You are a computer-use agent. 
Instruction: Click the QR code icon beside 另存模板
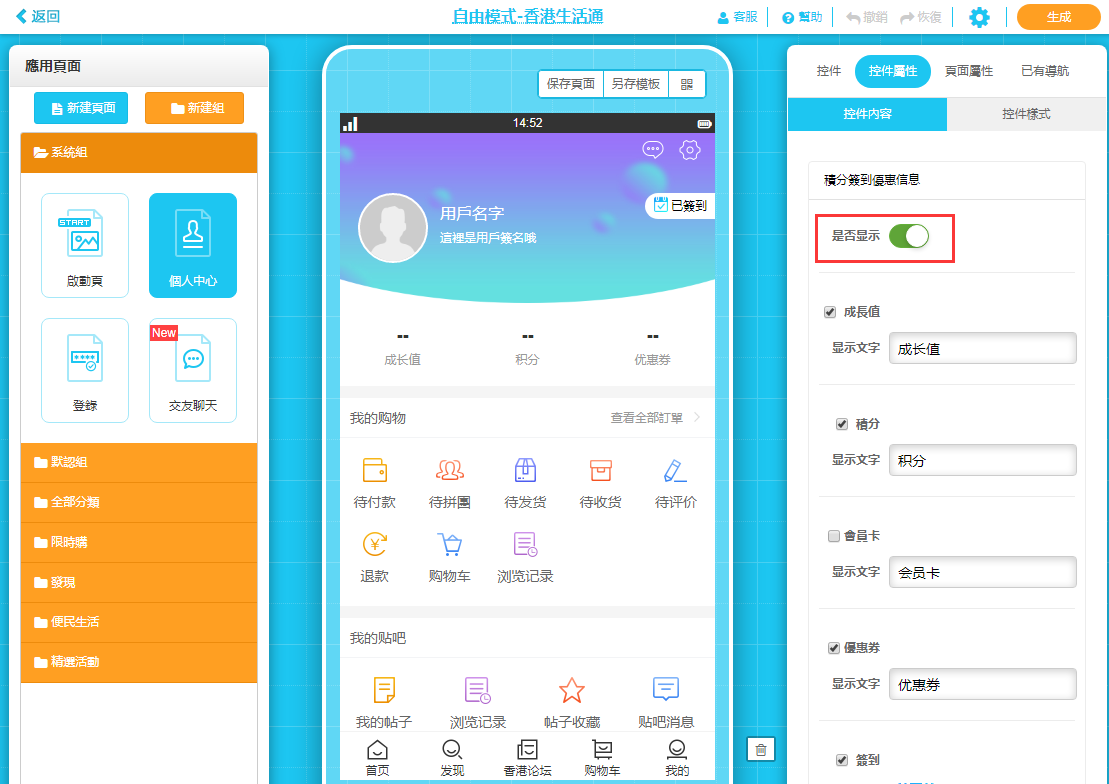[x=687, y=84]
